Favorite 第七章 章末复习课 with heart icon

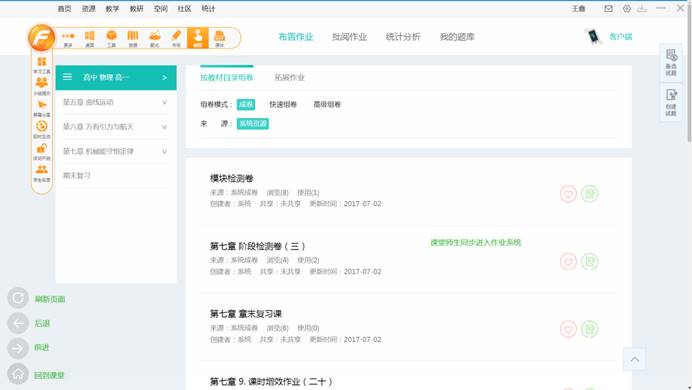click(x=568, y=329)
